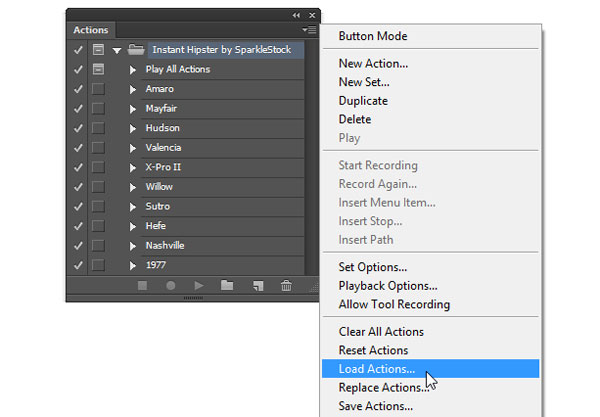Image resolution: width=600 pixels, height=417 pixels.
Task: Close the Actions panel
Action: [312, 15]
